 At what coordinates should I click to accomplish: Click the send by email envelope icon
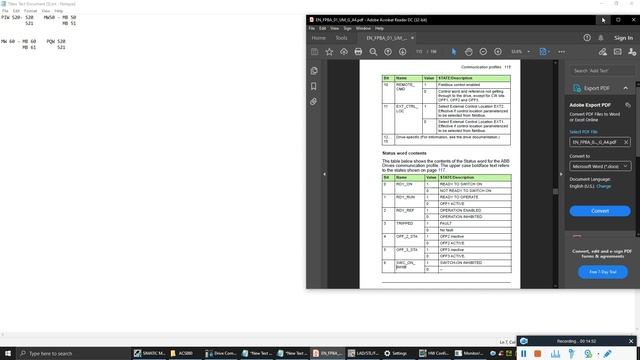click(x=618, y=52)
